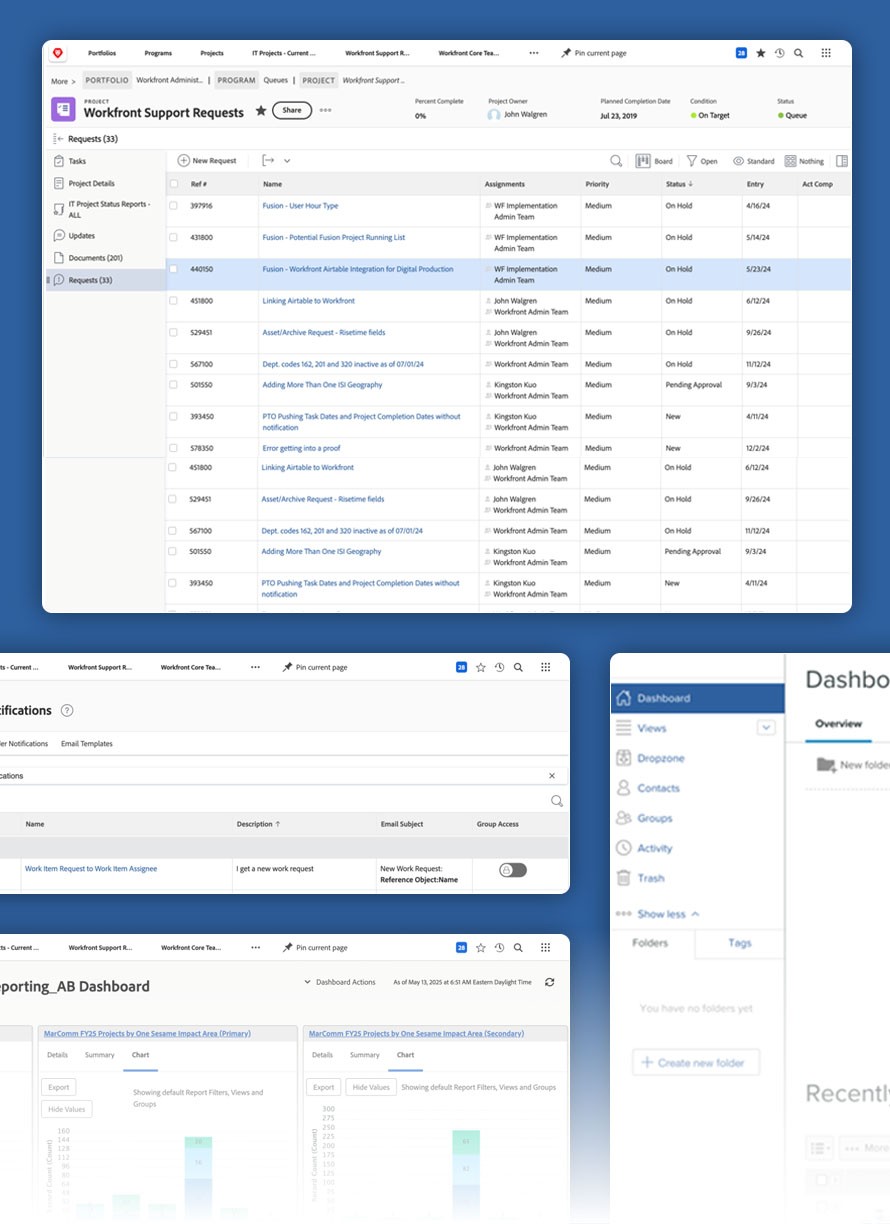The height and width of the screenshot is (1224, 890).
Task: Click Export in the Primary report
Action: click(x=58, y=1087)
